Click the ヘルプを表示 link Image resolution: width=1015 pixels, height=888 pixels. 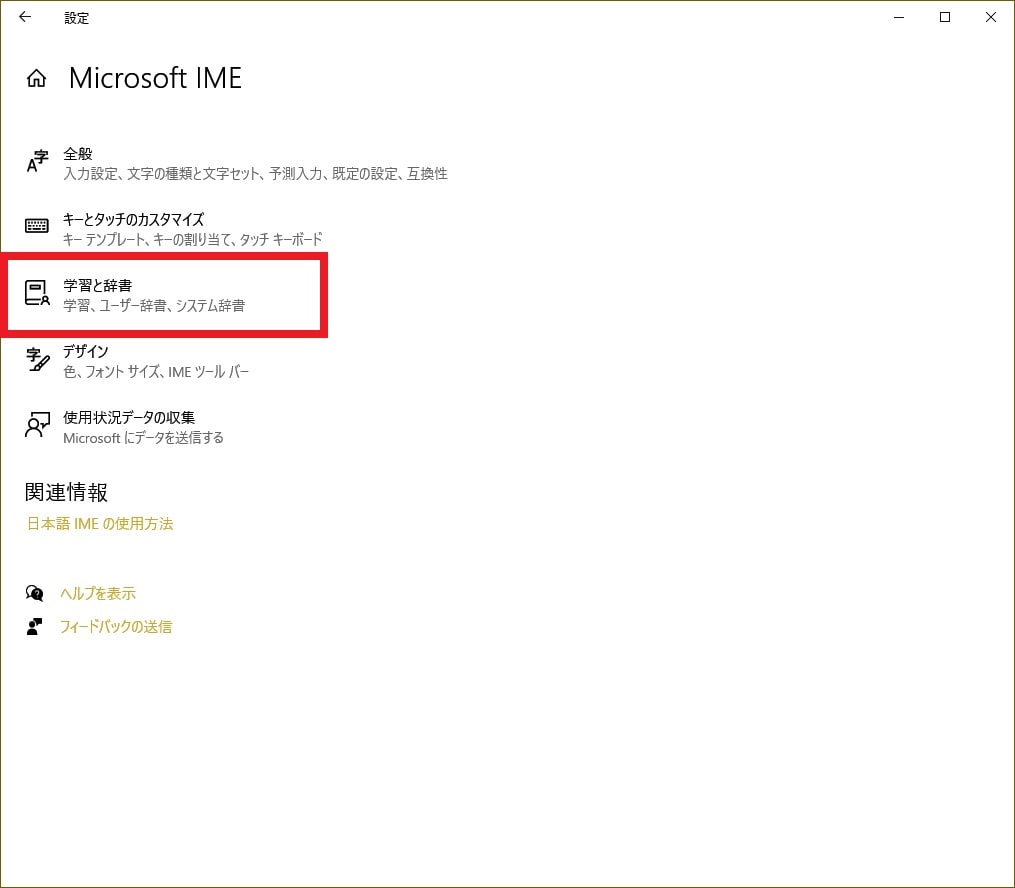(98, 593)
